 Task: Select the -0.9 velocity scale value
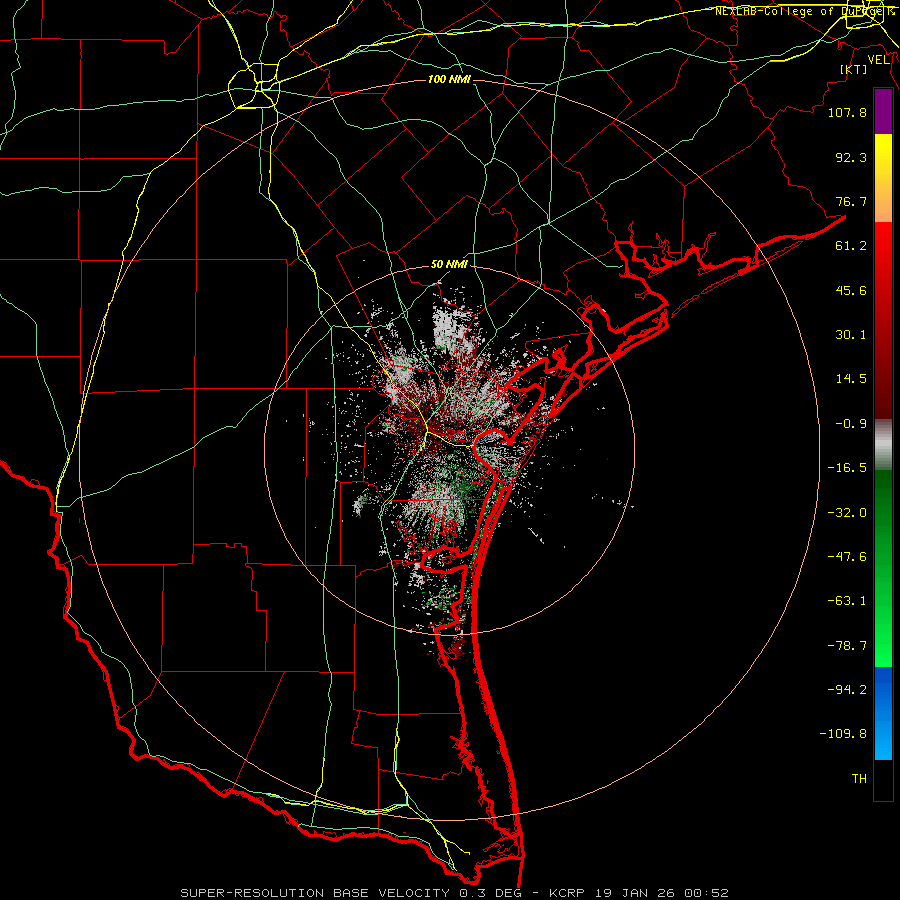click(851, 424)
